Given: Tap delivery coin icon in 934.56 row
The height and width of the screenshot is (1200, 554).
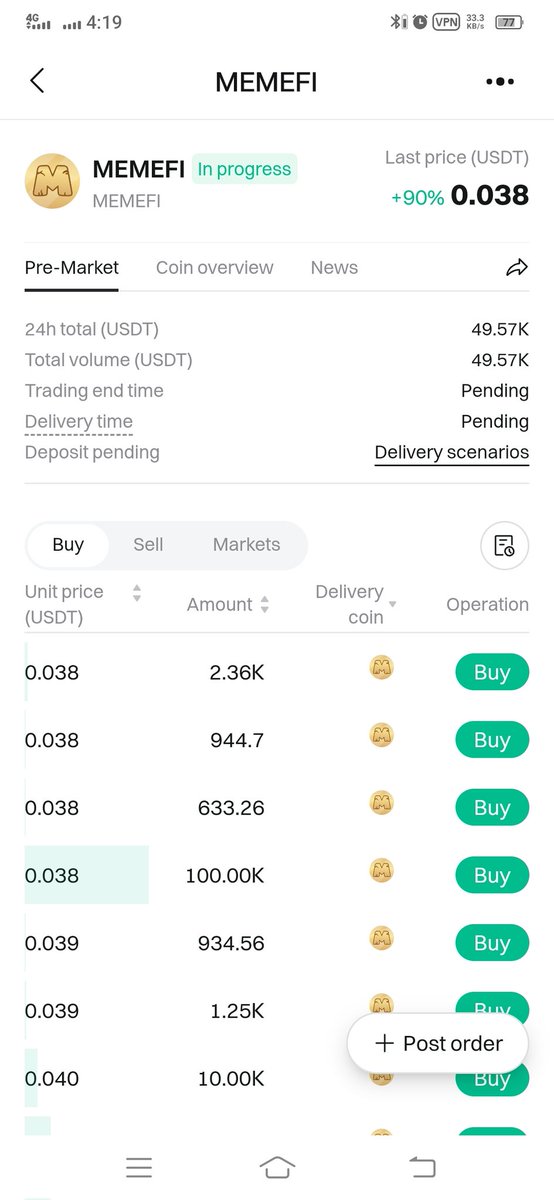Looking at the screenshot, I should pyautogui.click(x=381, y=938).
